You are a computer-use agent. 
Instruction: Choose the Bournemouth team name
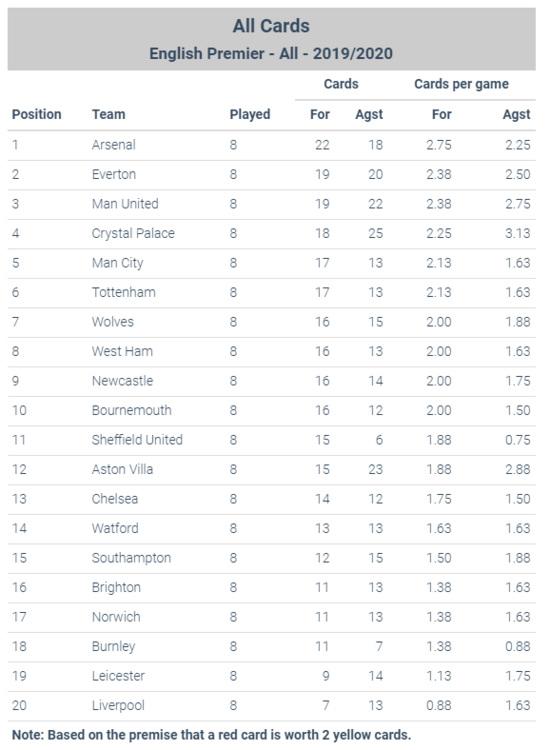click(132, 410)
